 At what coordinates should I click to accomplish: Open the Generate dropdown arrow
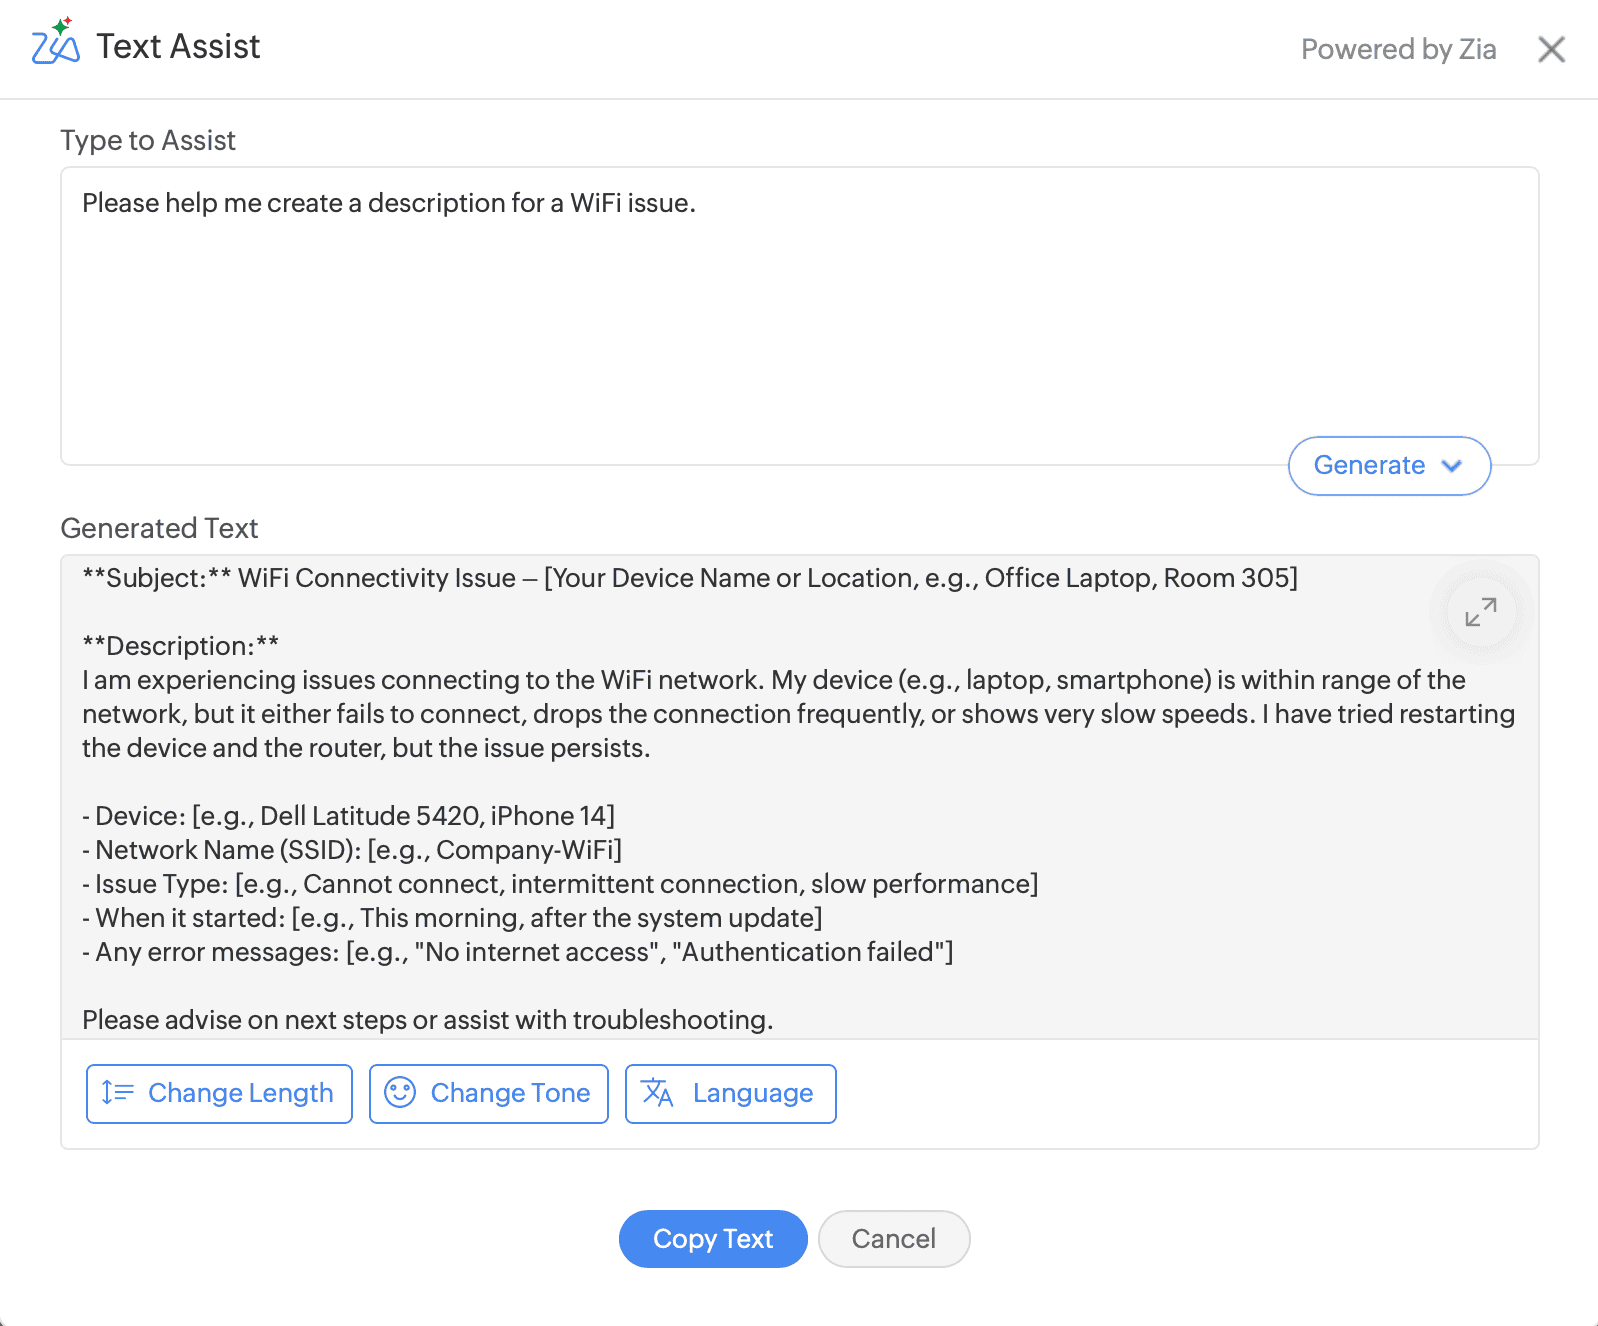[x=1452, y=466]
